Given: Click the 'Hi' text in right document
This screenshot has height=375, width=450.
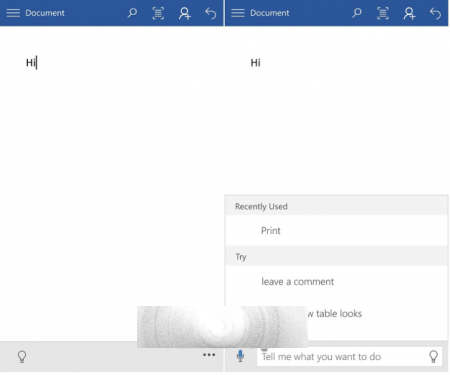Looking at the screenshot, I should pyautogui.click(x=256, y=62).
